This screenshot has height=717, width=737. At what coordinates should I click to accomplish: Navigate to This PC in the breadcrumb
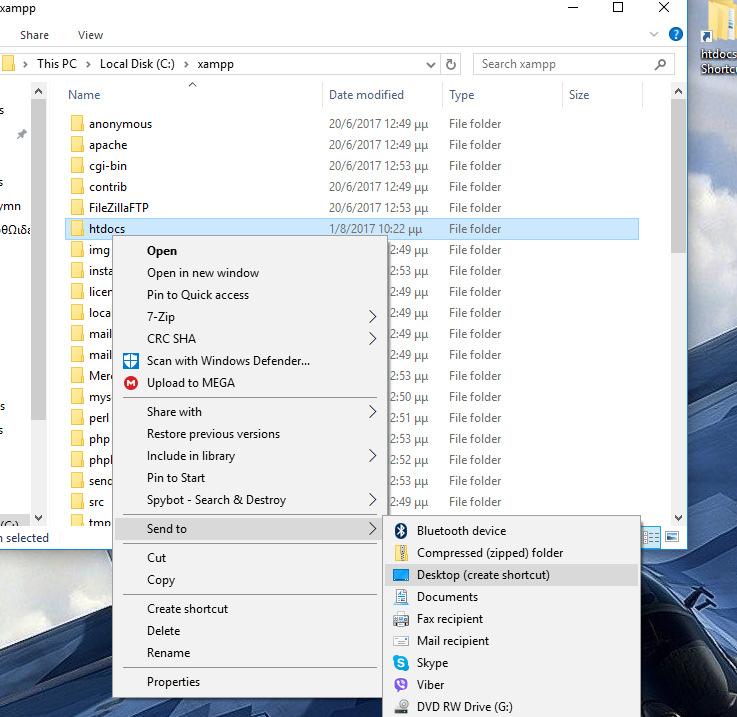click(x=56, y=64)
